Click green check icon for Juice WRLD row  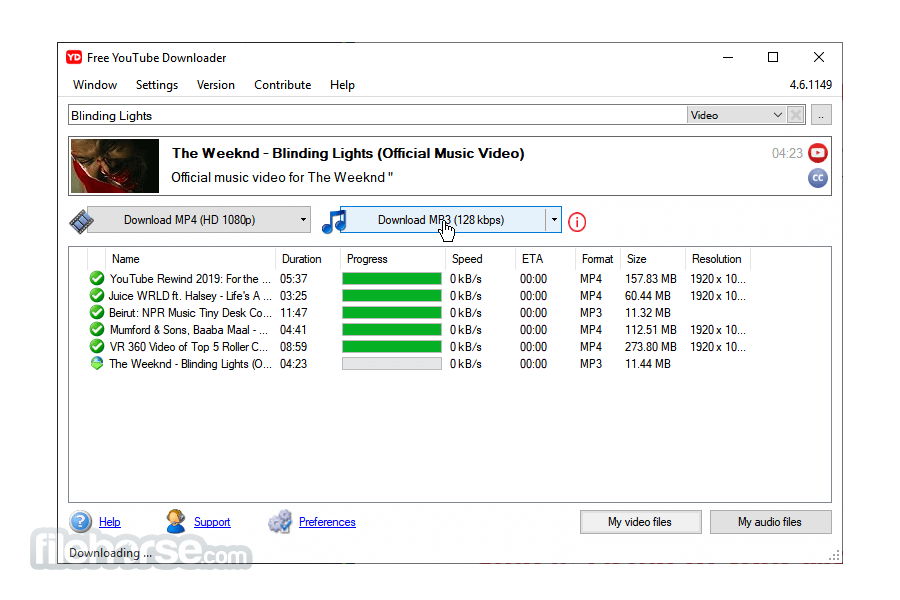pyautogui.click(x=96, y=296)
